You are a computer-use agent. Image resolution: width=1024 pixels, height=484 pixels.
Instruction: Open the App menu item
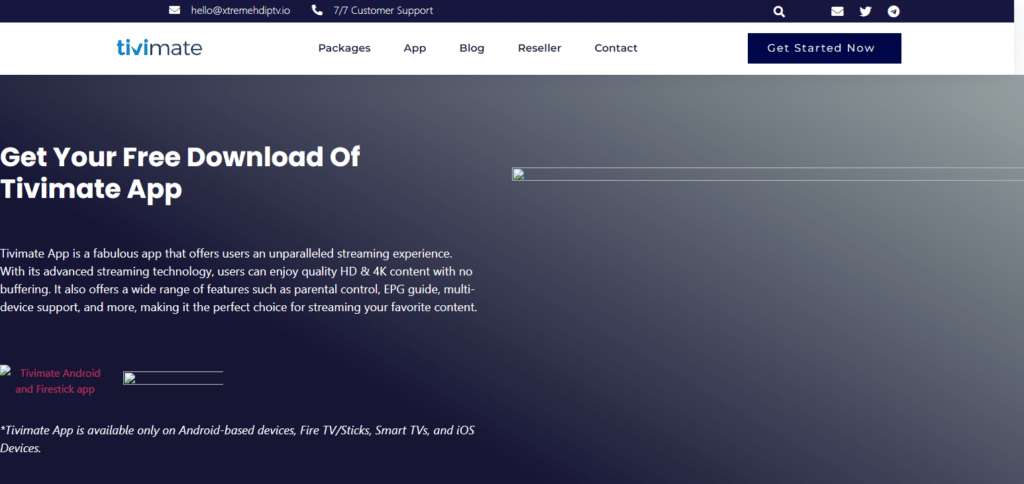point(415,48)
